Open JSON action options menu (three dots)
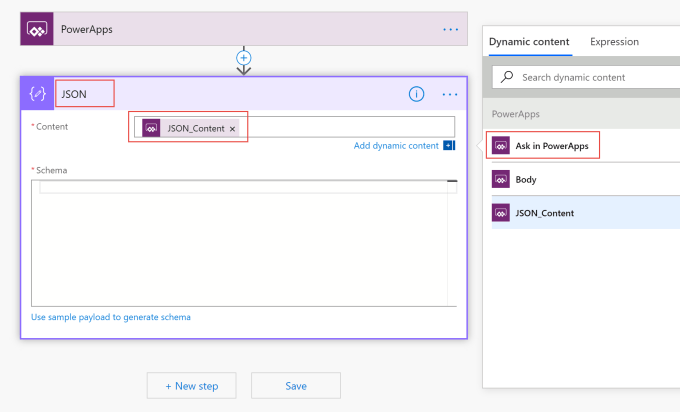The image size is (680, 412). coord(450,94)
